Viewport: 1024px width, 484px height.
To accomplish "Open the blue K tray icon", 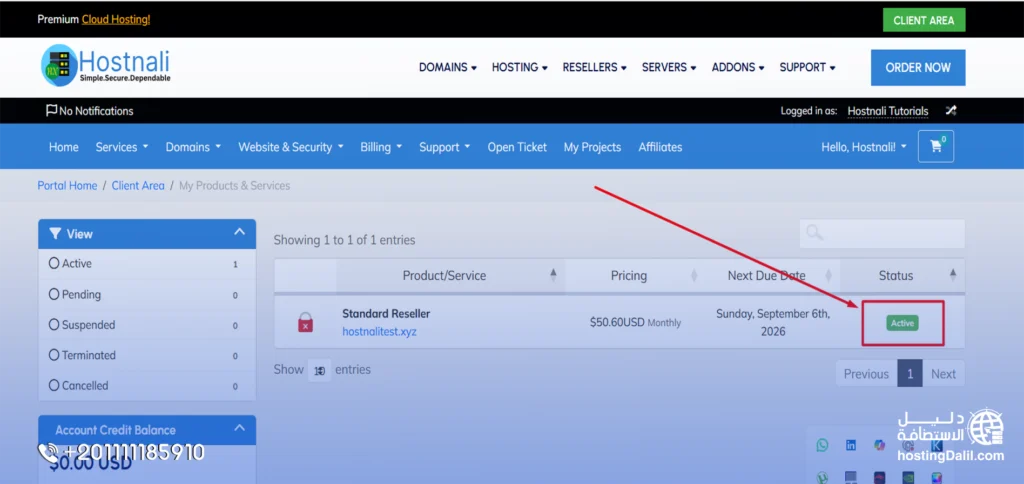I will tap(937, 445).
